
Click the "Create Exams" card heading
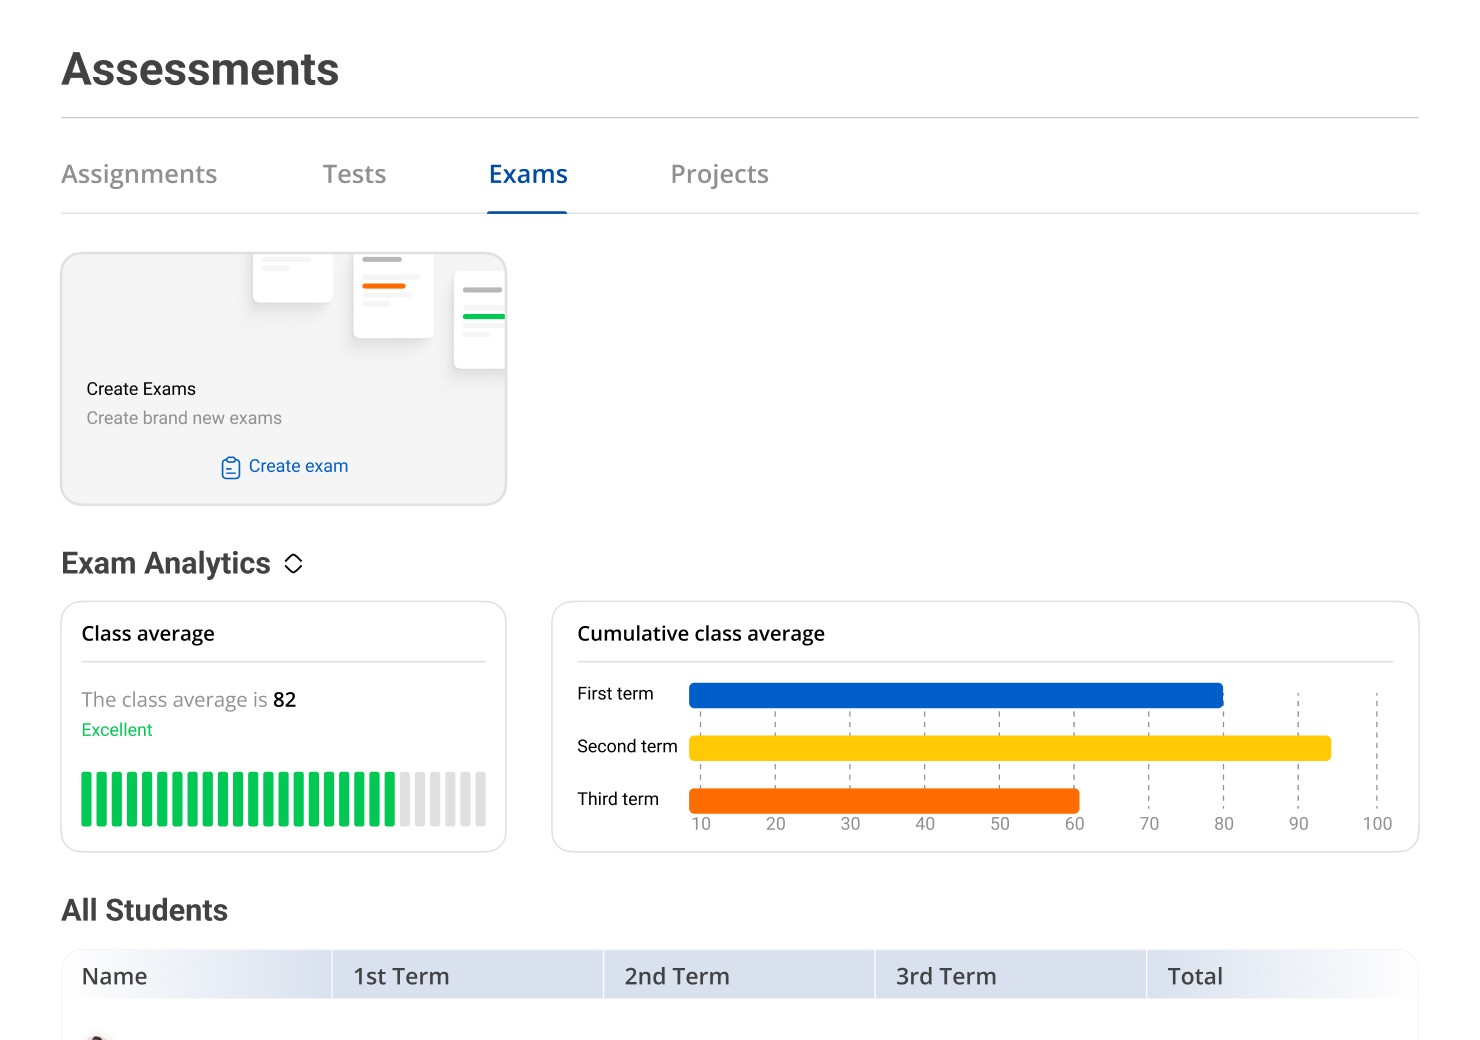[x=141, y=389]
